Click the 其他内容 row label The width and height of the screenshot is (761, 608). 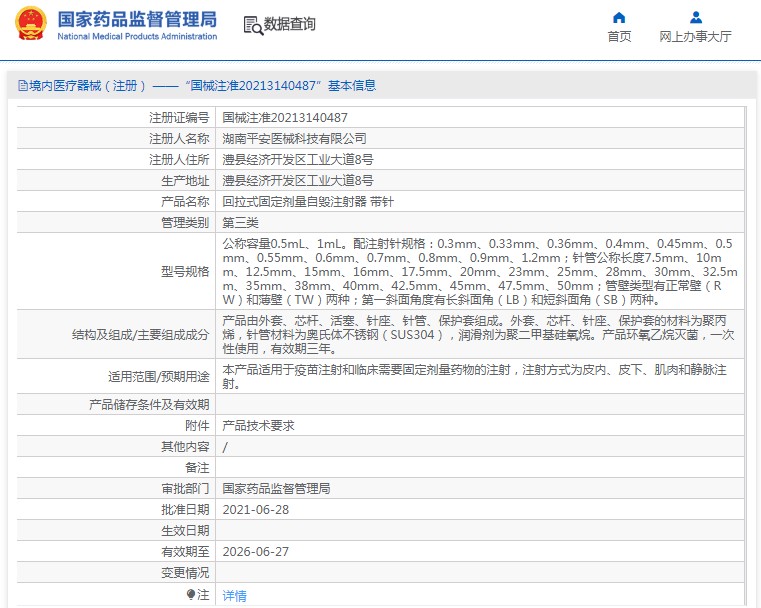click(x=185, y=447)
